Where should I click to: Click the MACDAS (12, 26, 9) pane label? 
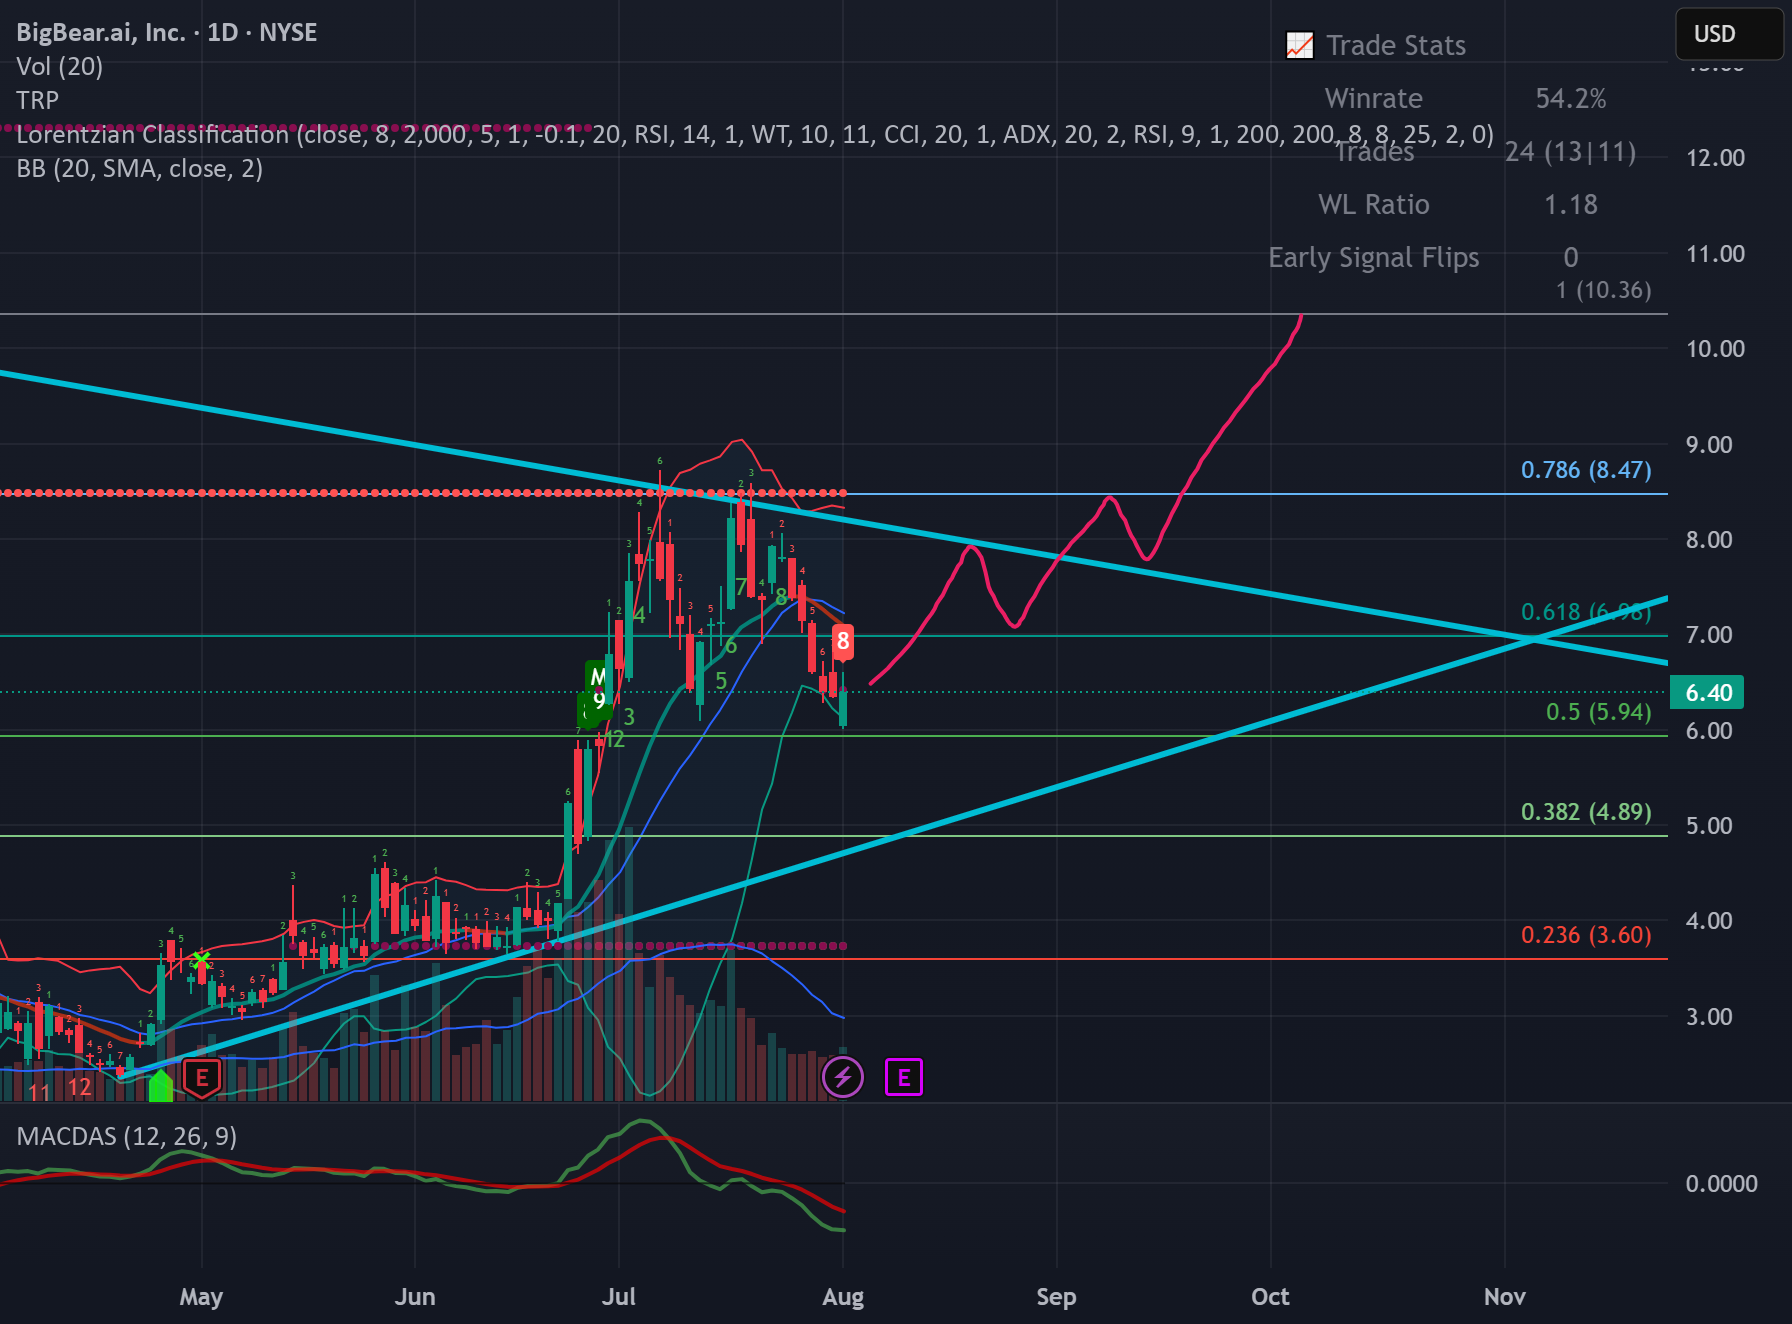click(x=127, y=1136)
